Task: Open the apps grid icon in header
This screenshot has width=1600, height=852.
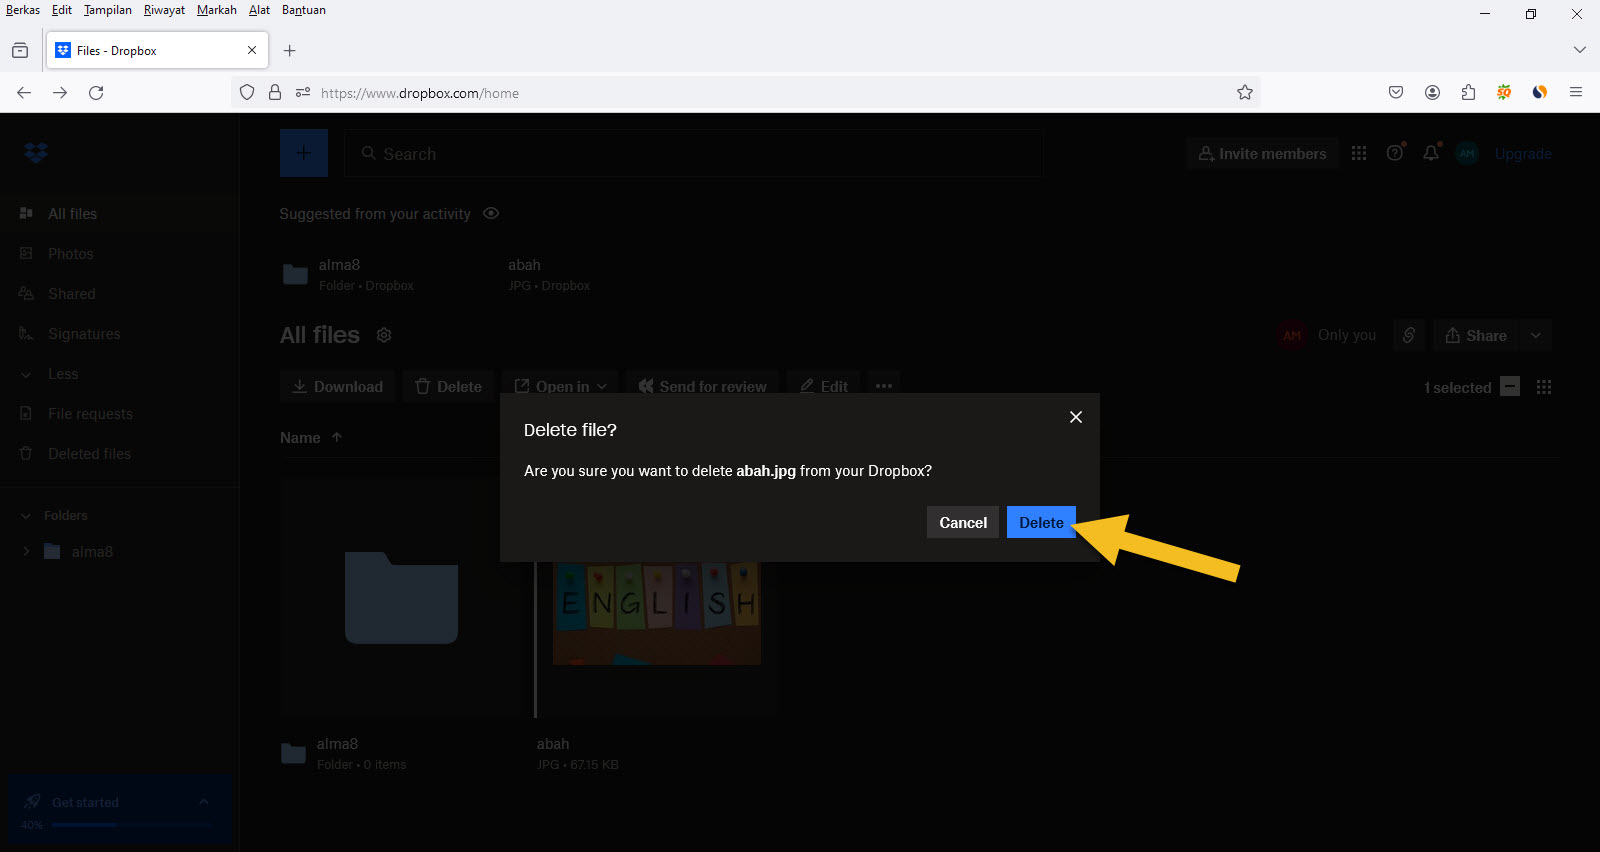Action: tap(1359, 153)
